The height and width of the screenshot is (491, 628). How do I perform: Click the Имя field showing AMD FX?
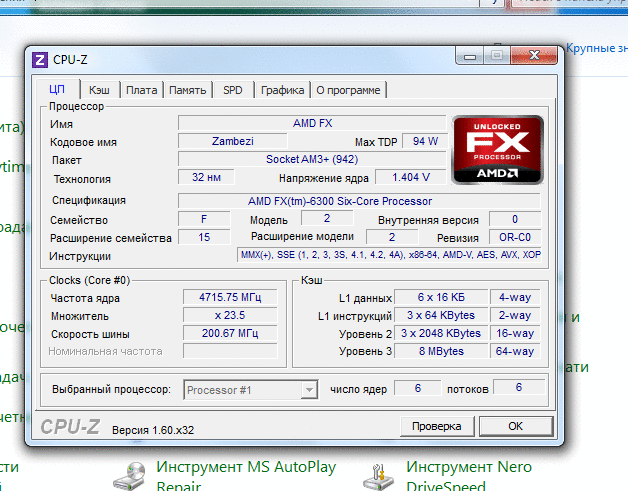312,123
